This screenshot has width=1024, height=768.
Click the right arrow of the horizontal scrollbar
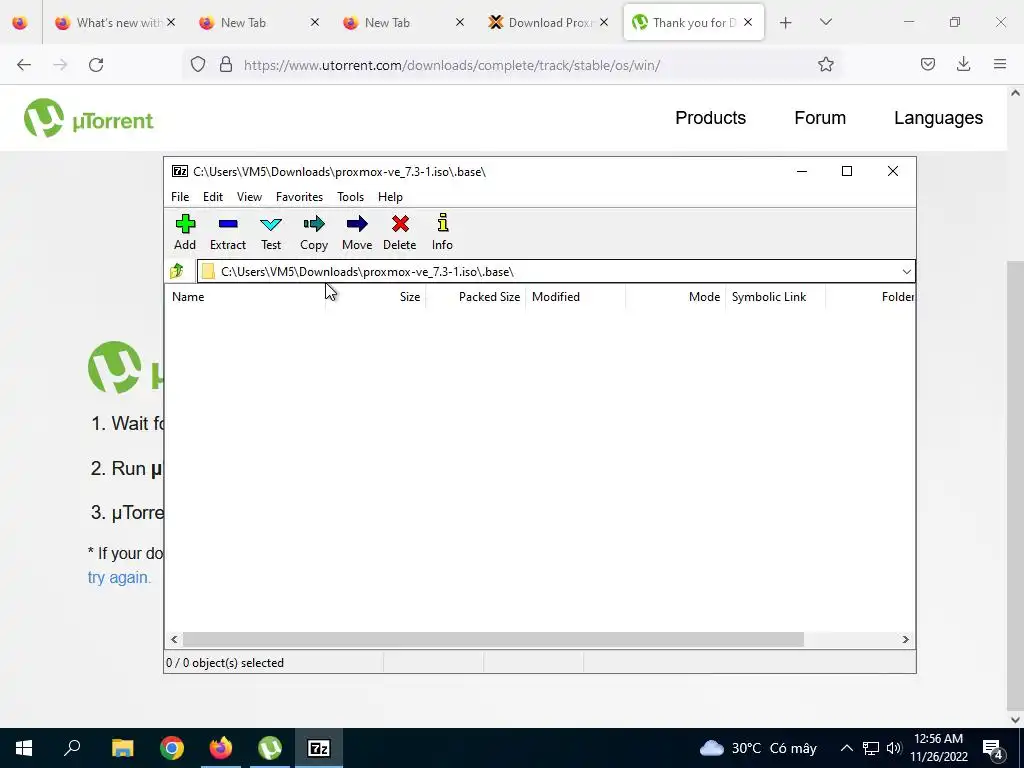pyautogui.click(x=905, y=639)
